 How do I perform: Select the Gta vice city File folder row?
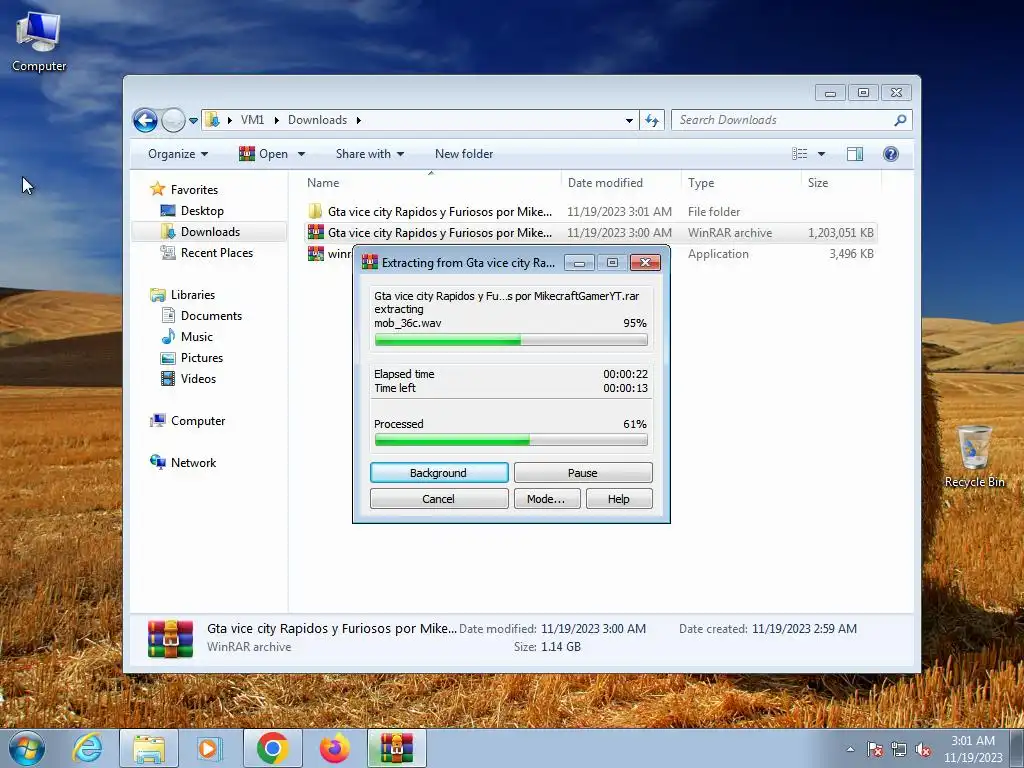pyautogui.click(x=590, y=212)
